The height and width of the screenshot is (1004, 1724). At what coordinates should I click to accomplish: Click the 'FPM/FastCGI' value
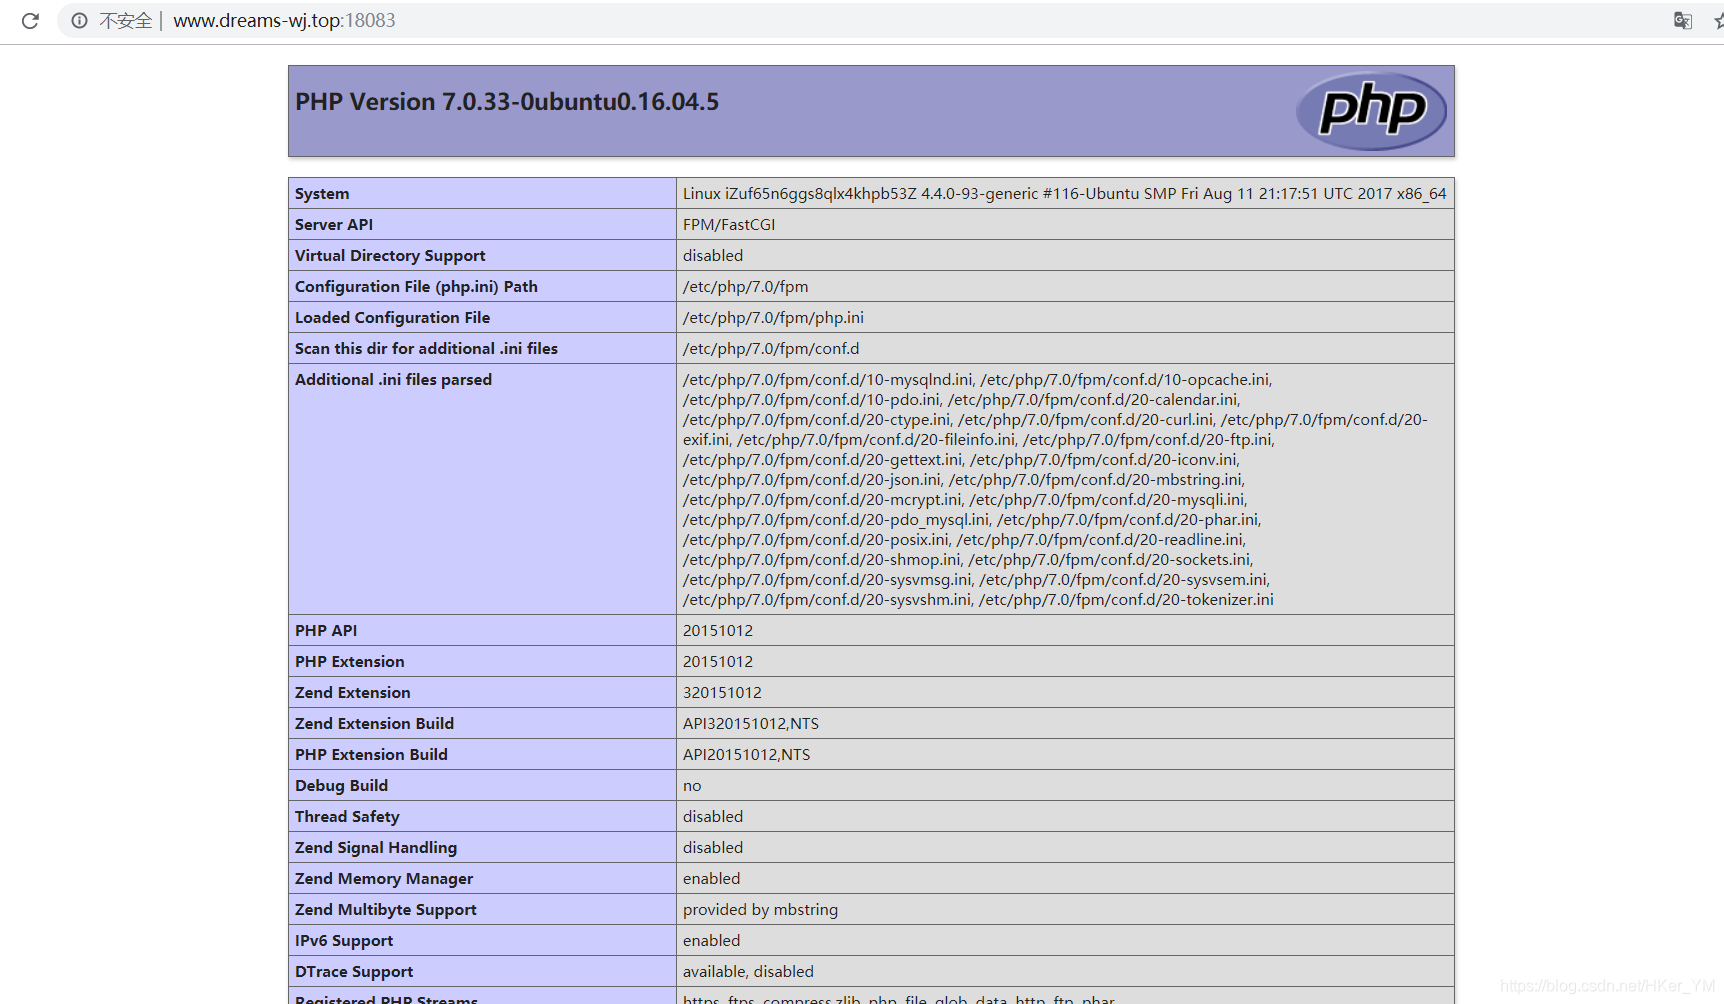tap(729, 225)
